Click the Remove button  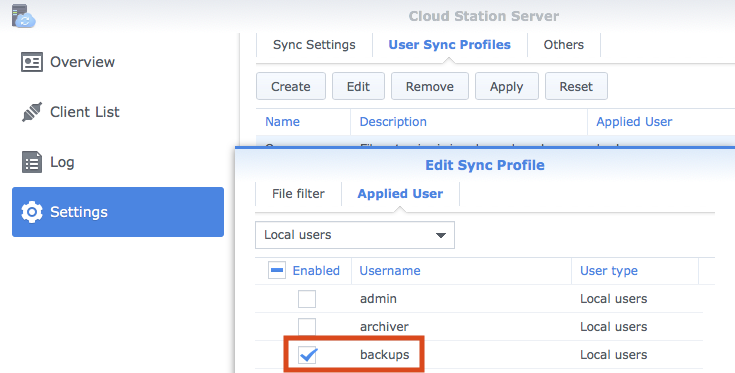pyautogui.click(x=430, y=86)
